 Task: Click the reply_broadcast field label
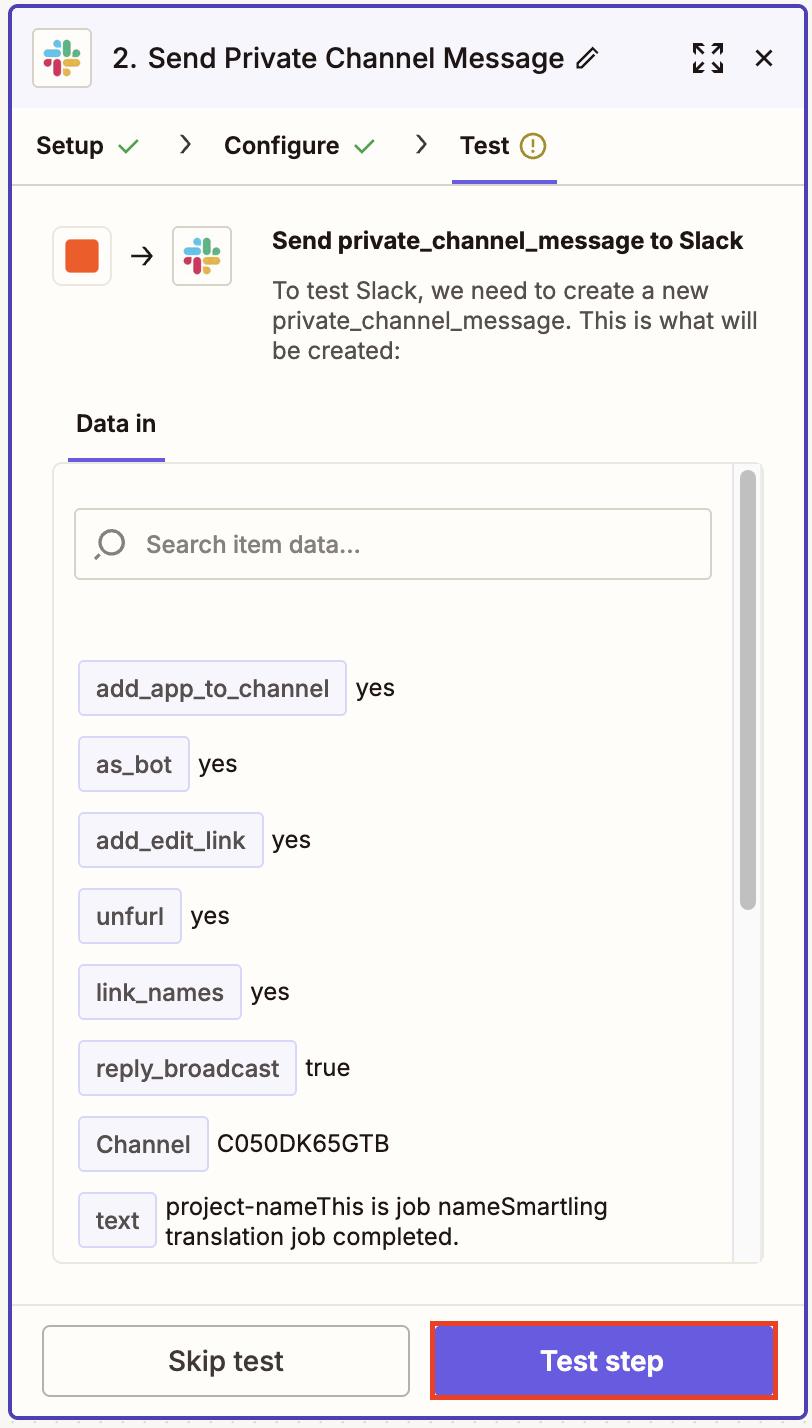pos(187,1068)
